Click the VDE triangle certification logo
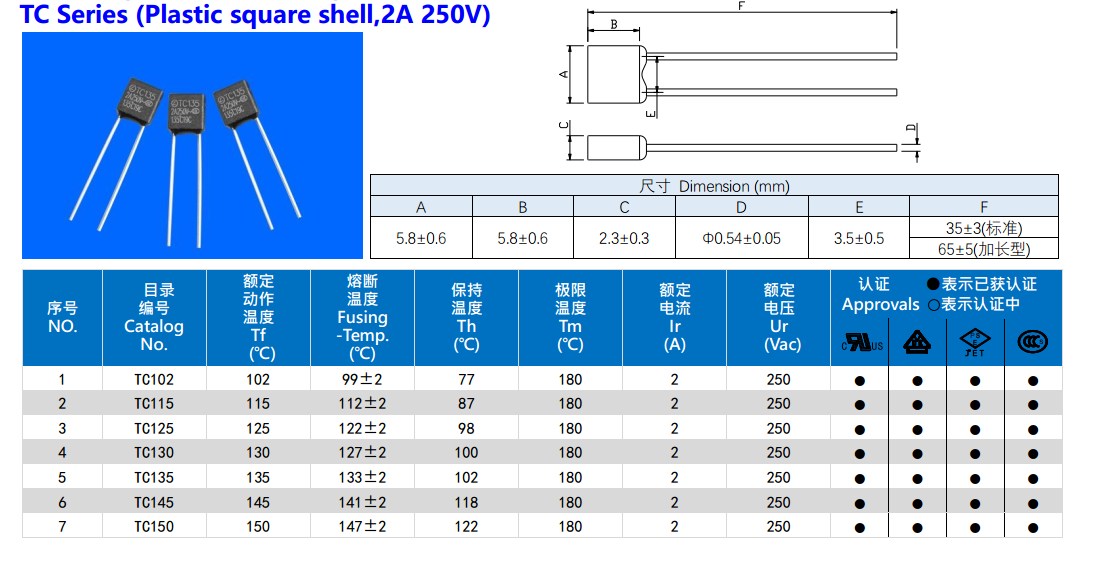Image resolution: width=1111 pixels, height=565 pixels. 917,344
